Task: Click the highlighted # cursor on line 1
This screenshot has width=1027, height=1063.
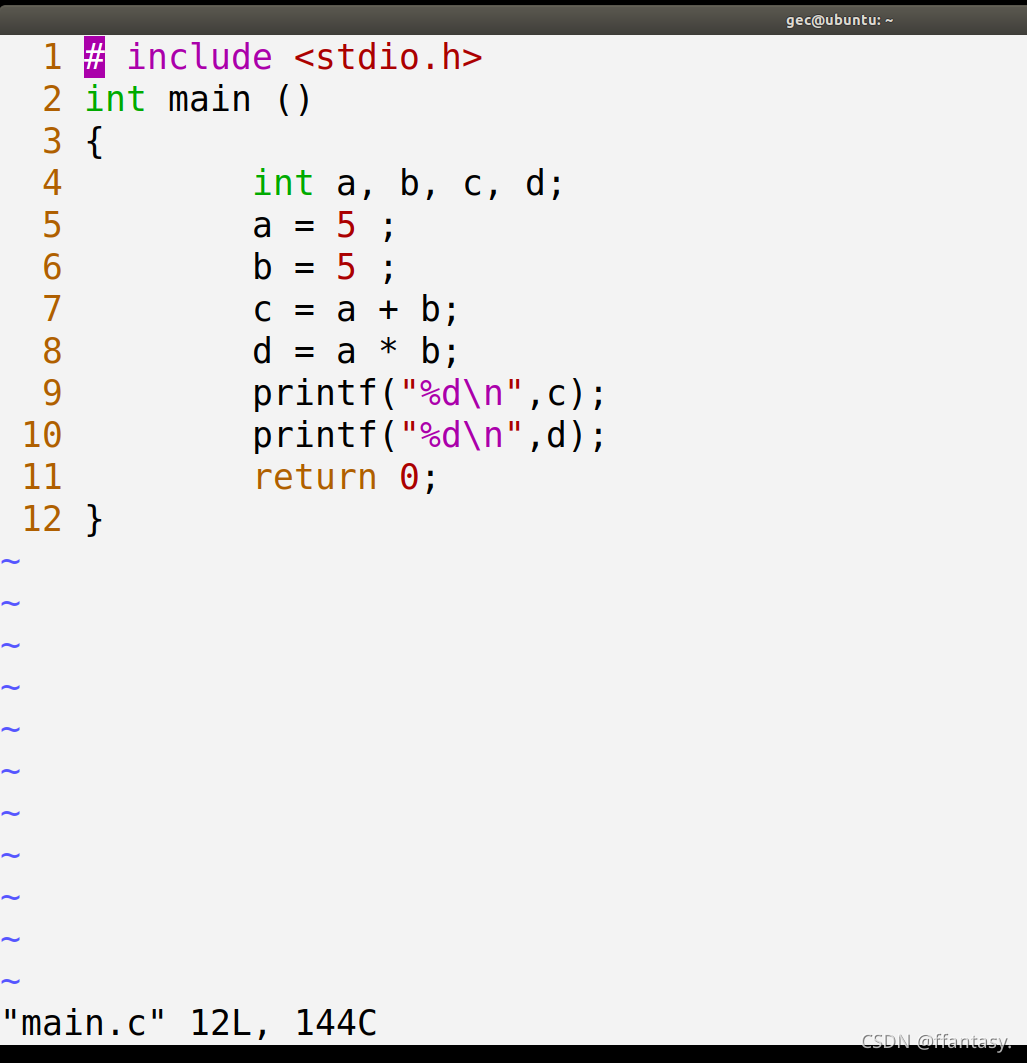Action: click(x=94, y=57)
